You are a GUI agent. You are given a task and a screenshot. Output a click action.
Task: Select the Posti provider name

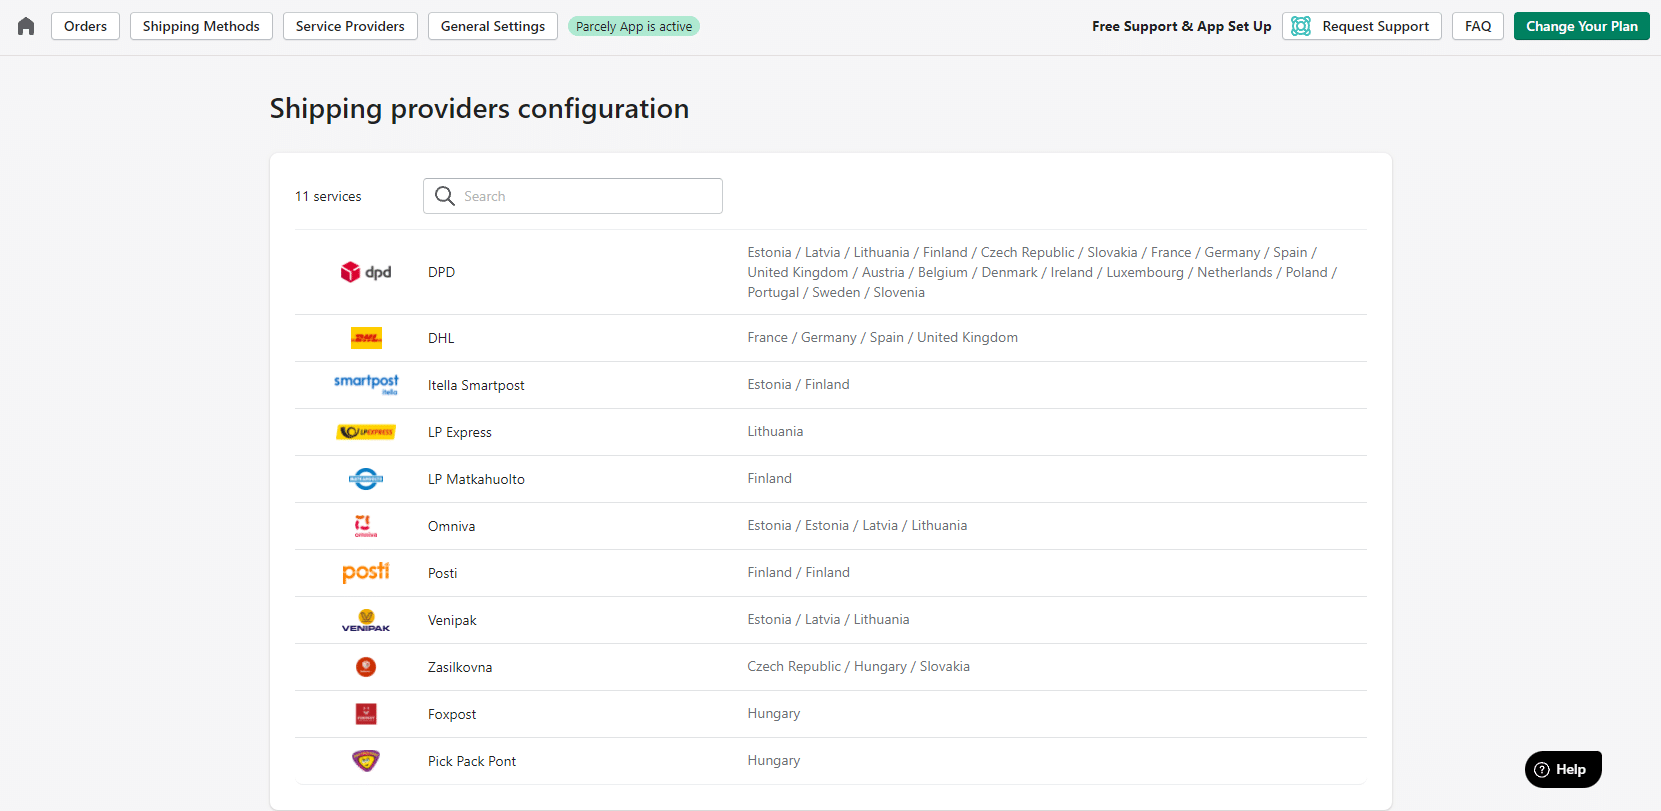(443, 573)
